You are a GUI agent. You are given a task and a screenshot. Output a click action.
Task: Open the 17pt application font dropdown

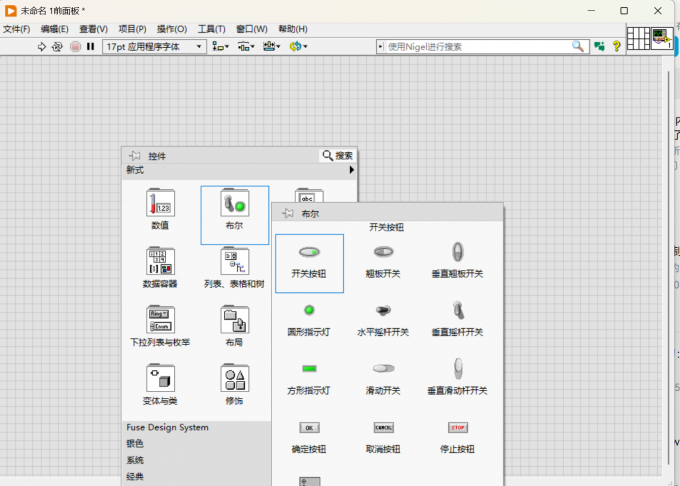(154, 46)
